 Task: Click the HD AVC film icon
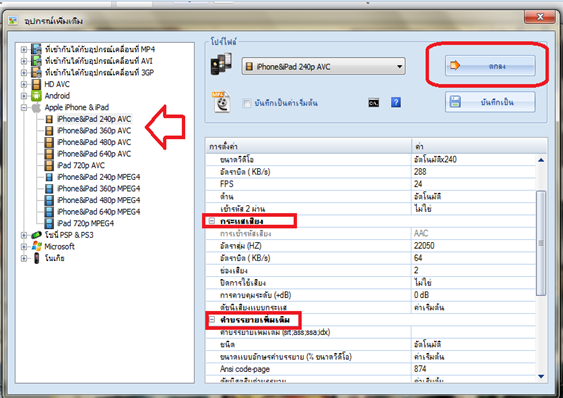pos(36,84)
